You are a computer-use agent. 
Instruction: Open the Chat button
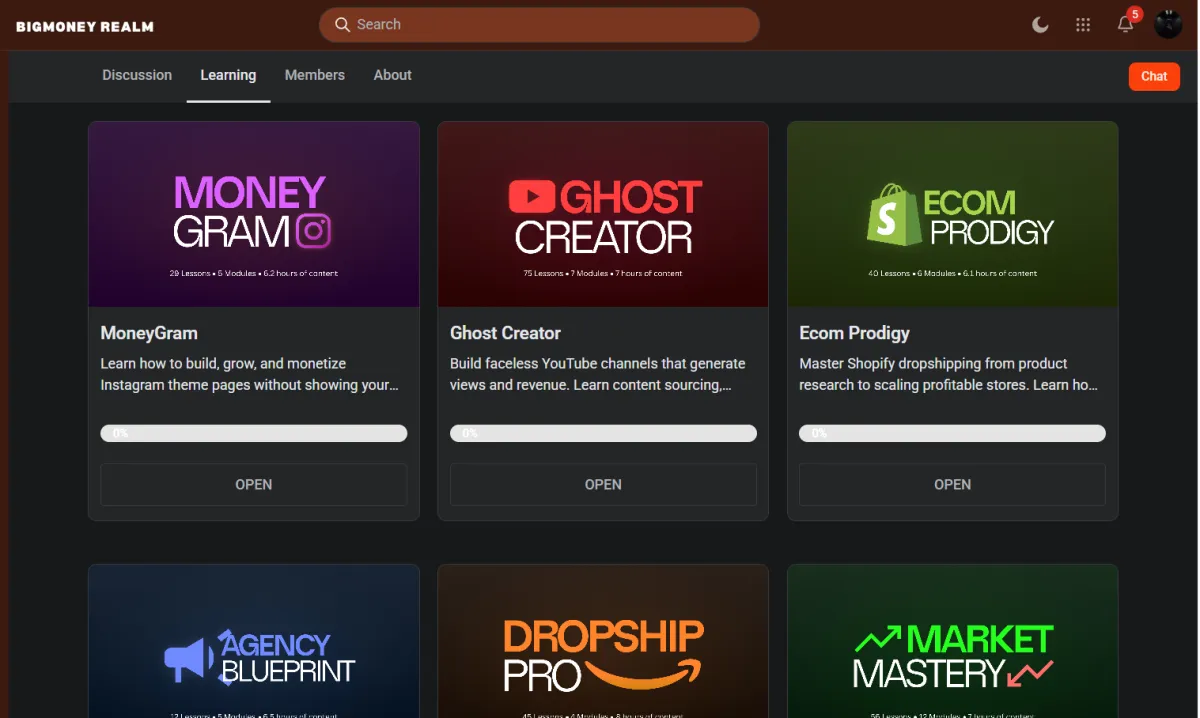click(x=1154, y=76)
